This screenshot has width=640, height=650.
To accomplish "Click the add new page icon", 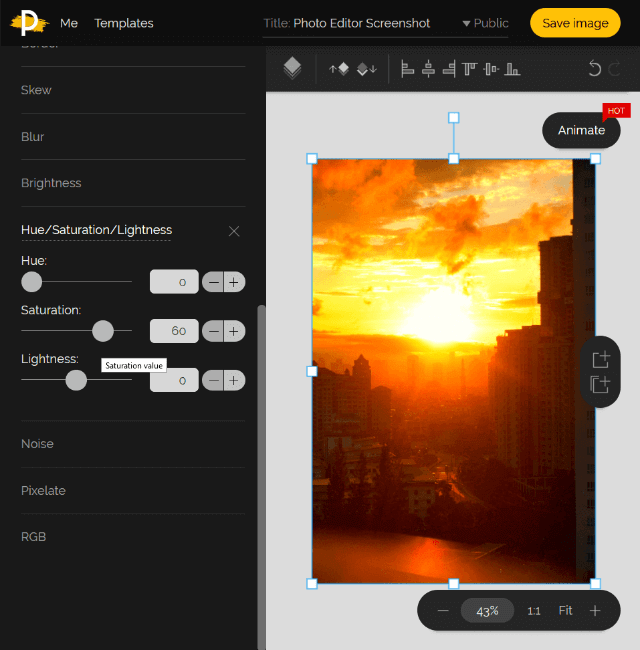I will (600, 359).
